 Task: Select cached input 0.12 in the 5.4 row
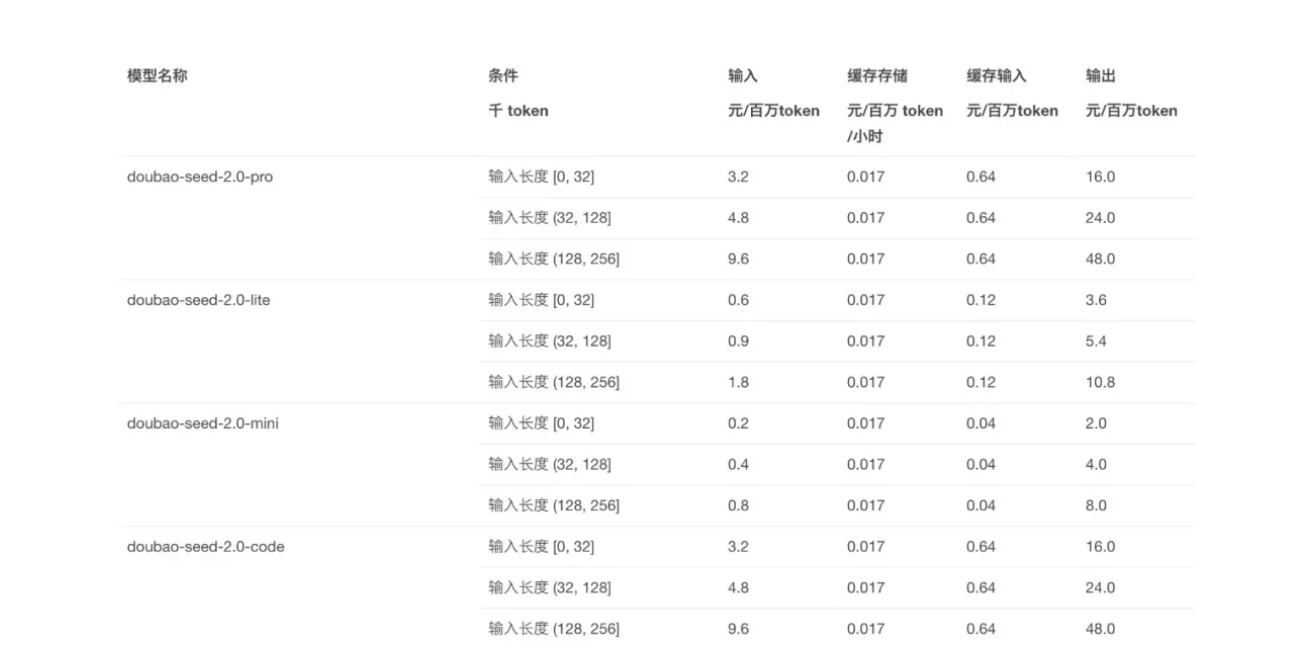click(981, 341)
